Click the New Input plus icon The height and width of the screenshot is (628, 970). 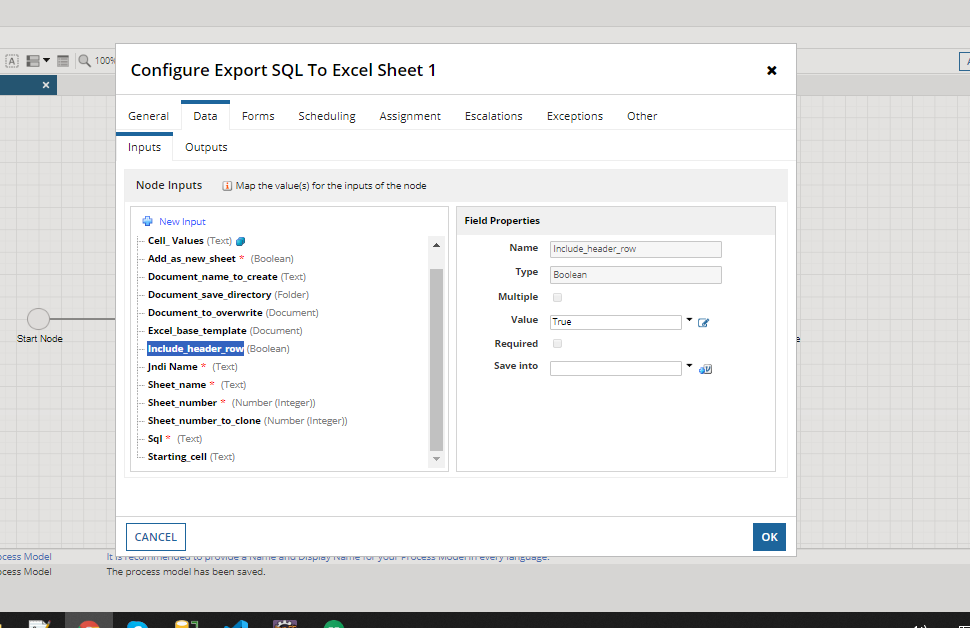[147, 221]
